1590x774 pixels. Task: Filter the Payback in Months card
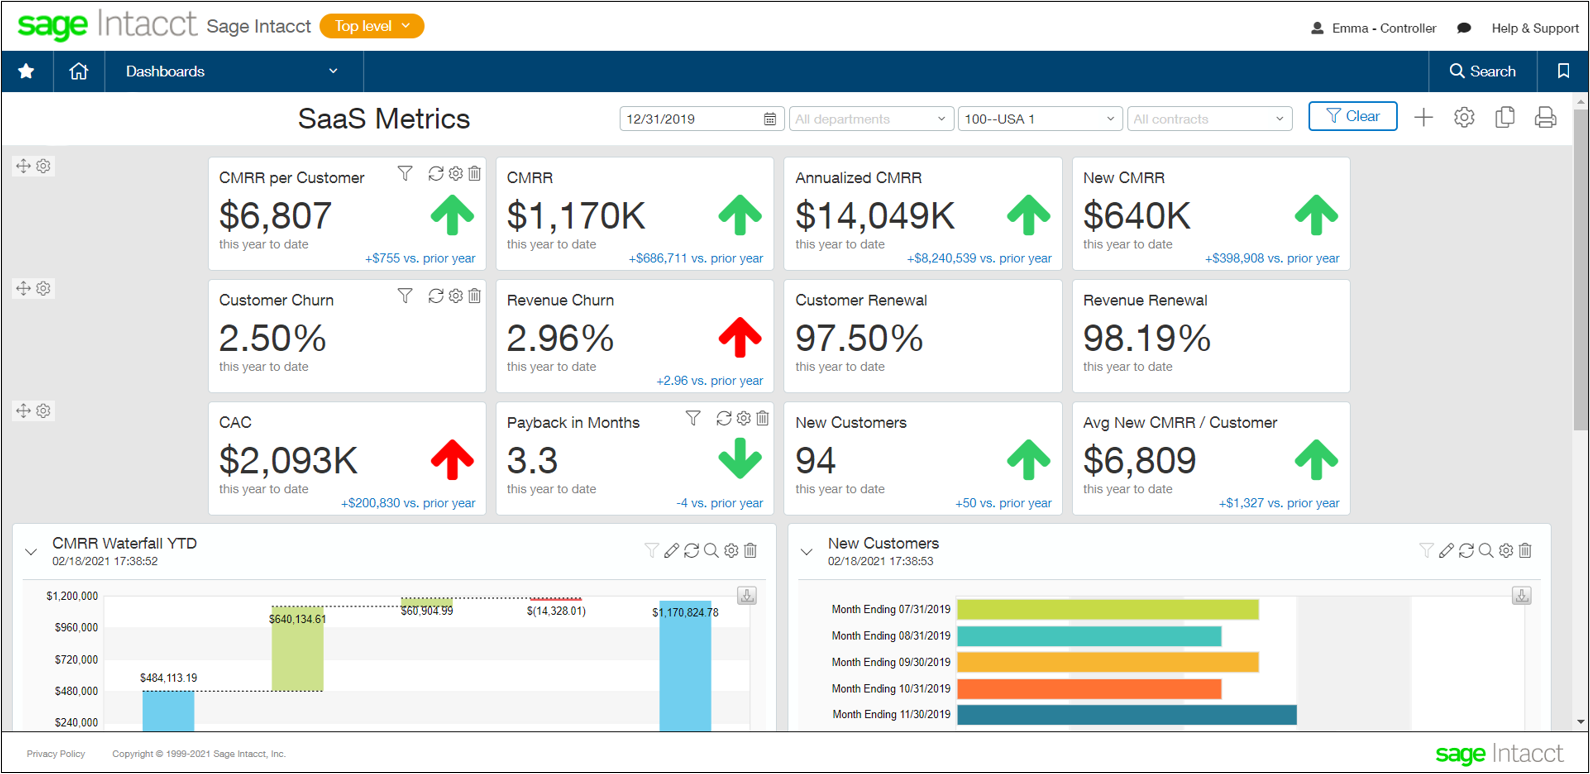click(x=693, y=418)
